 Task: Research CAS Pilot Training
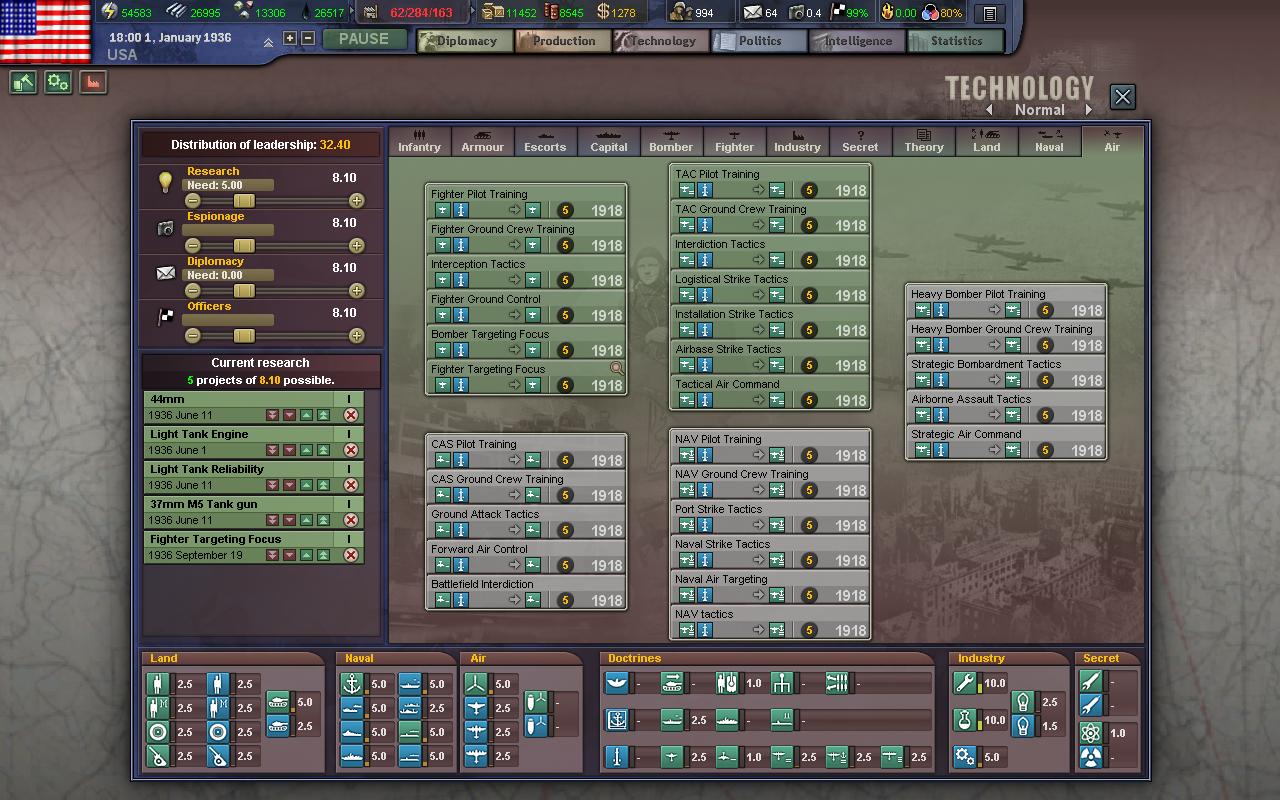tap(526, 453)
